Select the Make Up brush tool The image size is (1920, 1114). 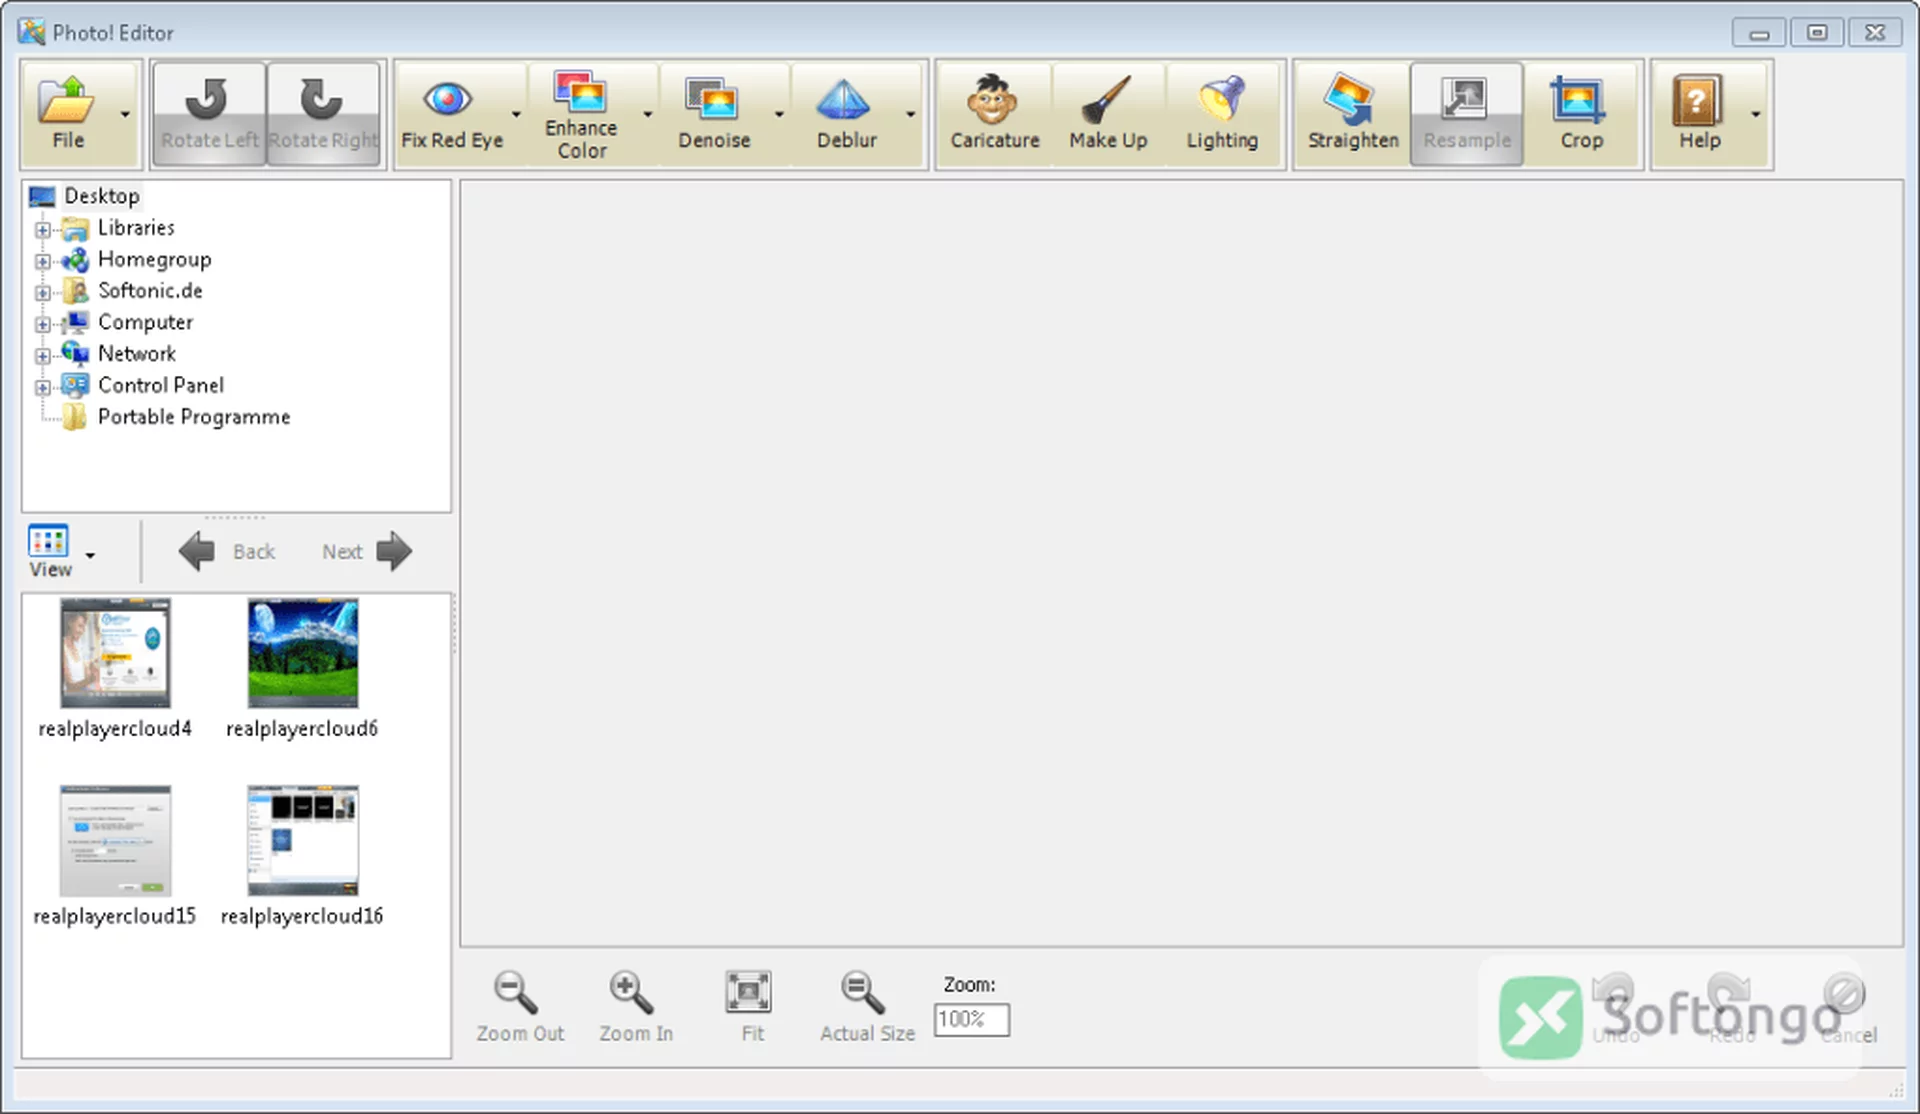coord(1108,113)
